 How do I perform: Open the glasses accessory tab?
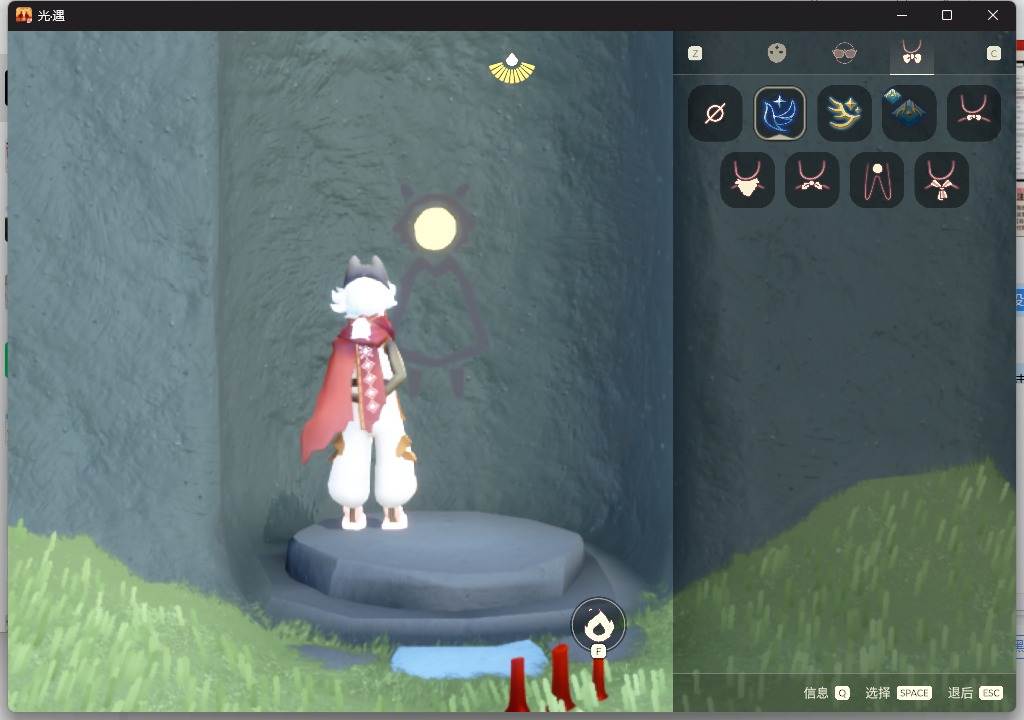[x=844, y=53]
